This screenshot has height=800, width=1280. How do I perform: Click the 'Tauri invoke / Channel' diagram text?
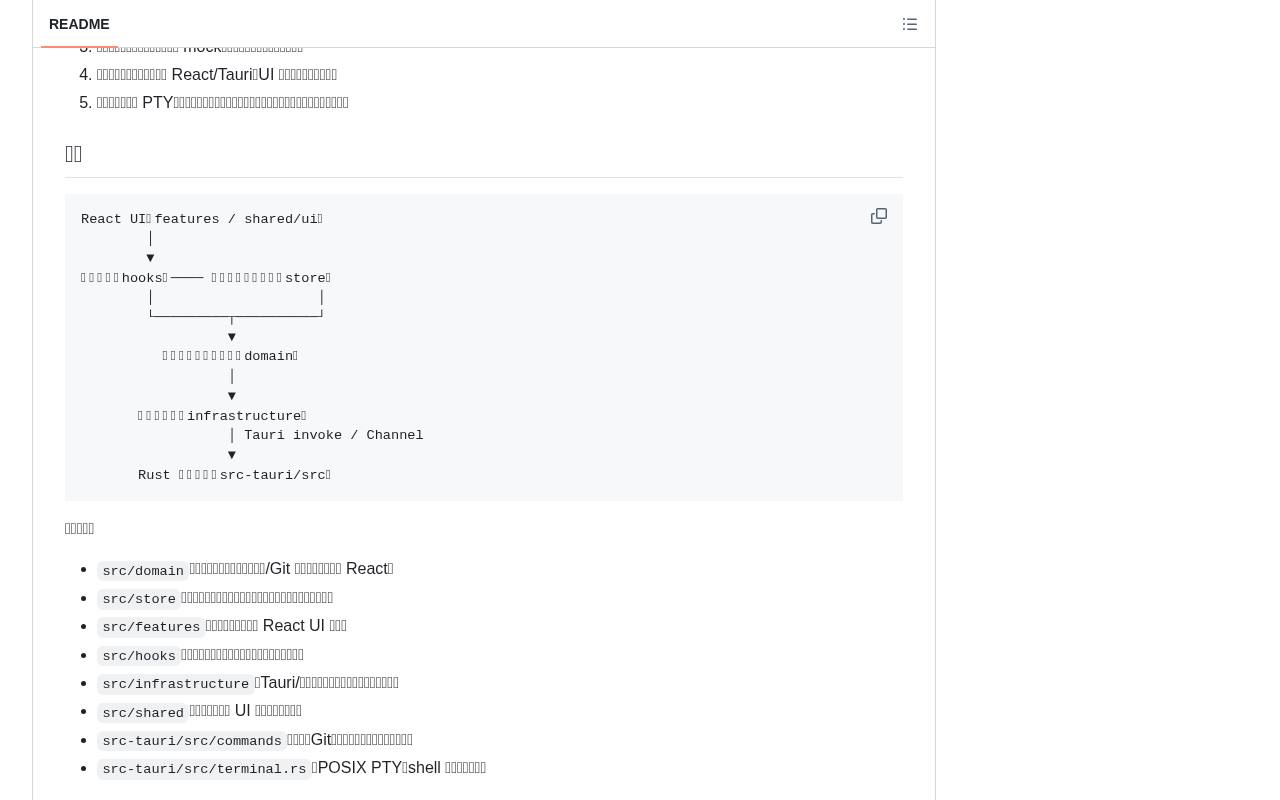[334, 435]
